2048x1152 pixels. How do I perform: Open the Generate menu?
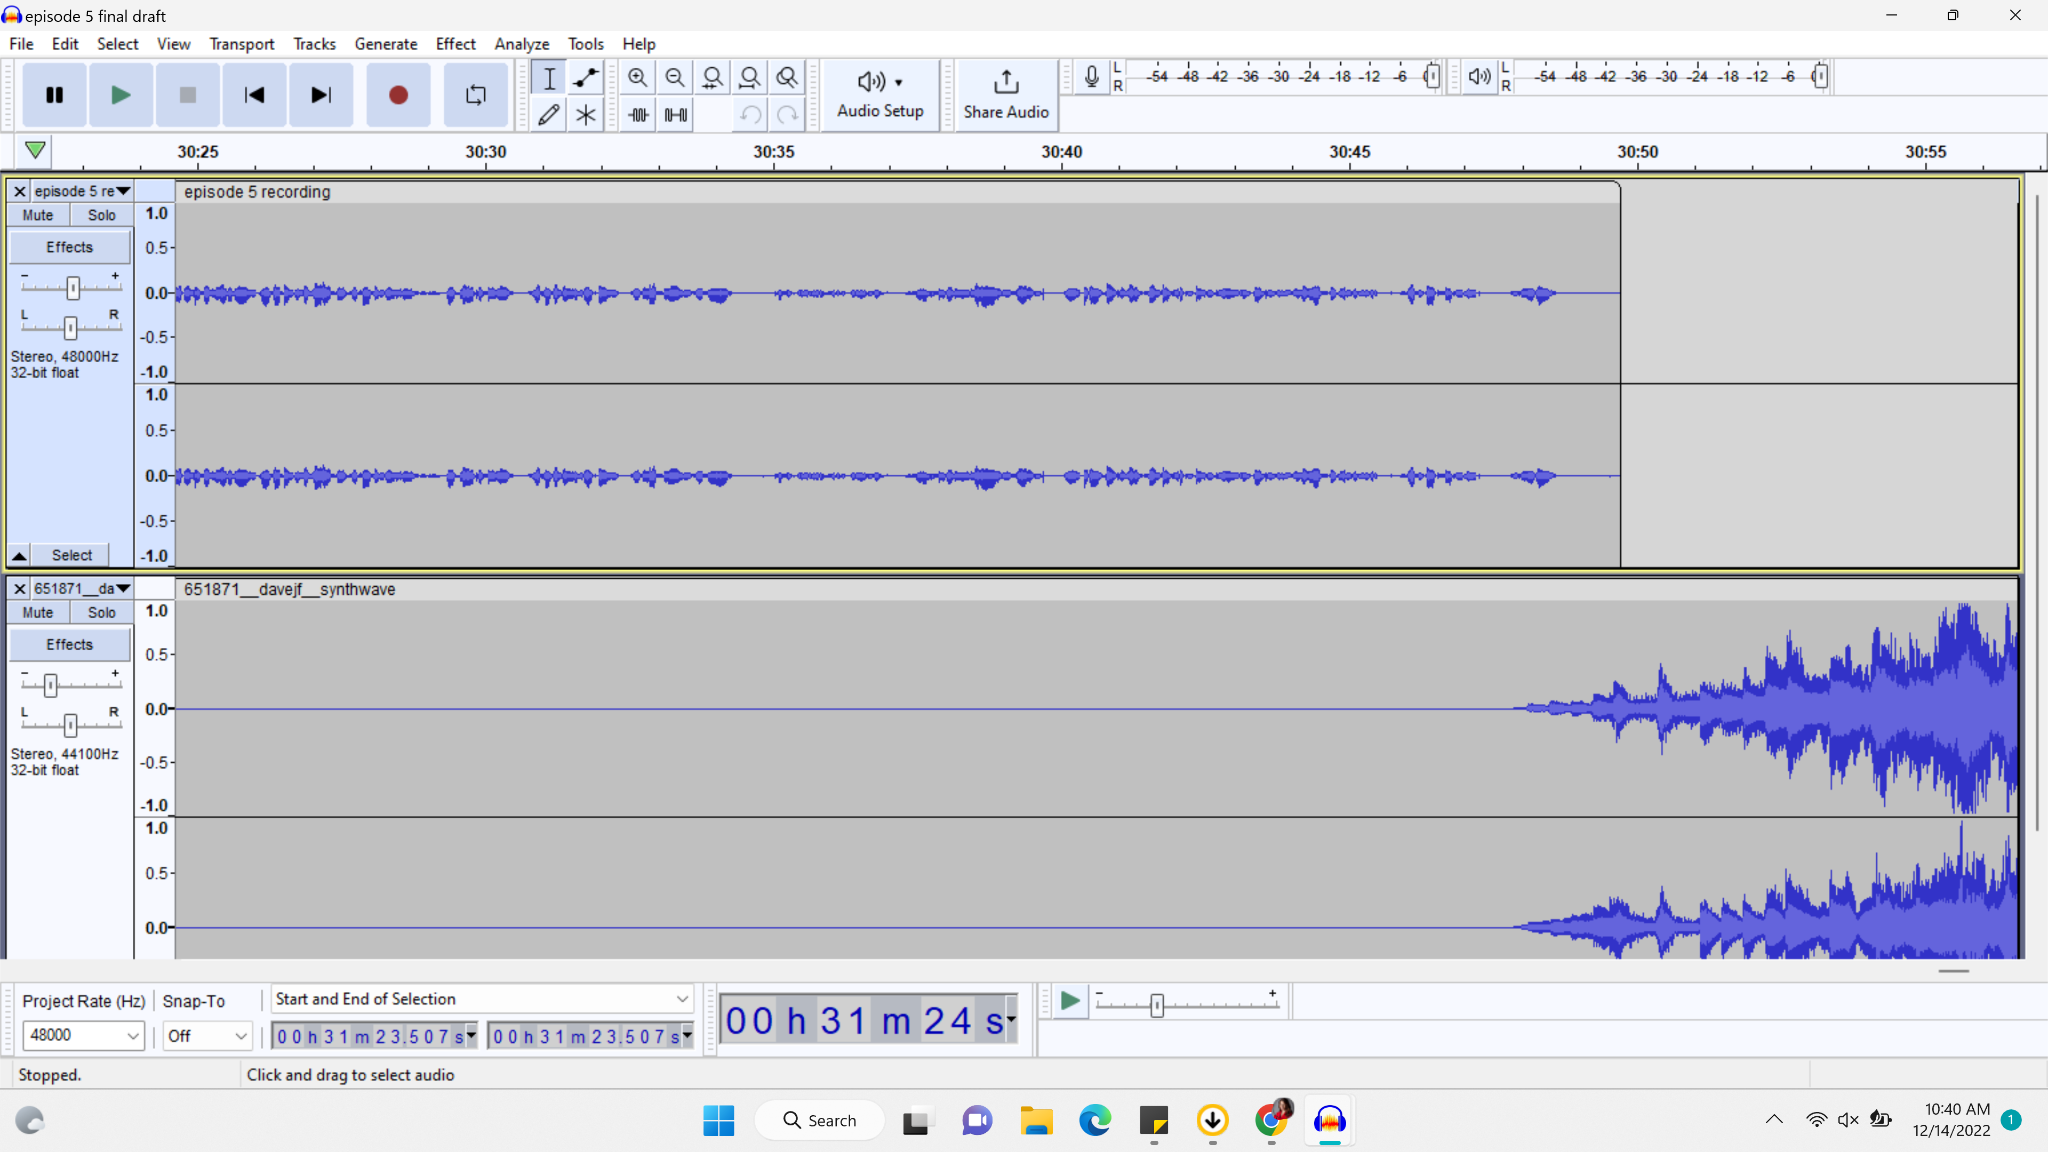pos(385,44)
